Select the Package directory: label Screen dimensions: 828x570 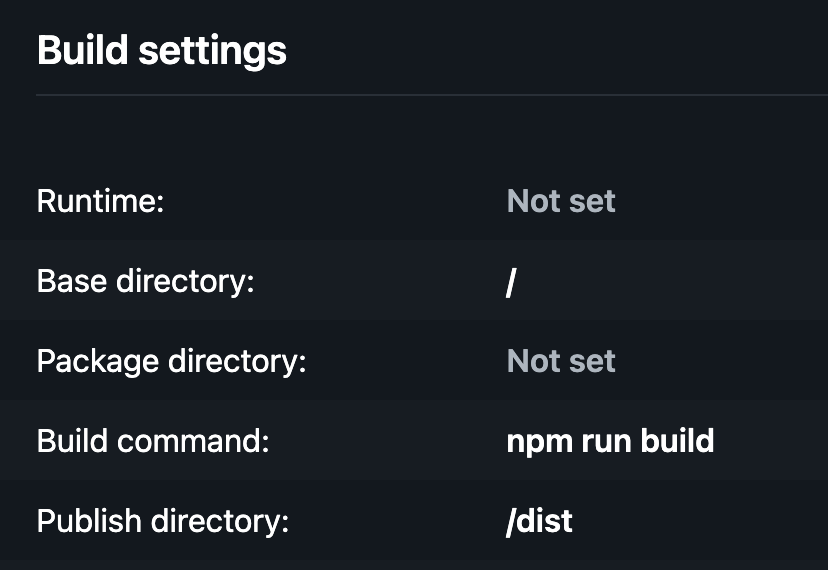pos(172,362)
